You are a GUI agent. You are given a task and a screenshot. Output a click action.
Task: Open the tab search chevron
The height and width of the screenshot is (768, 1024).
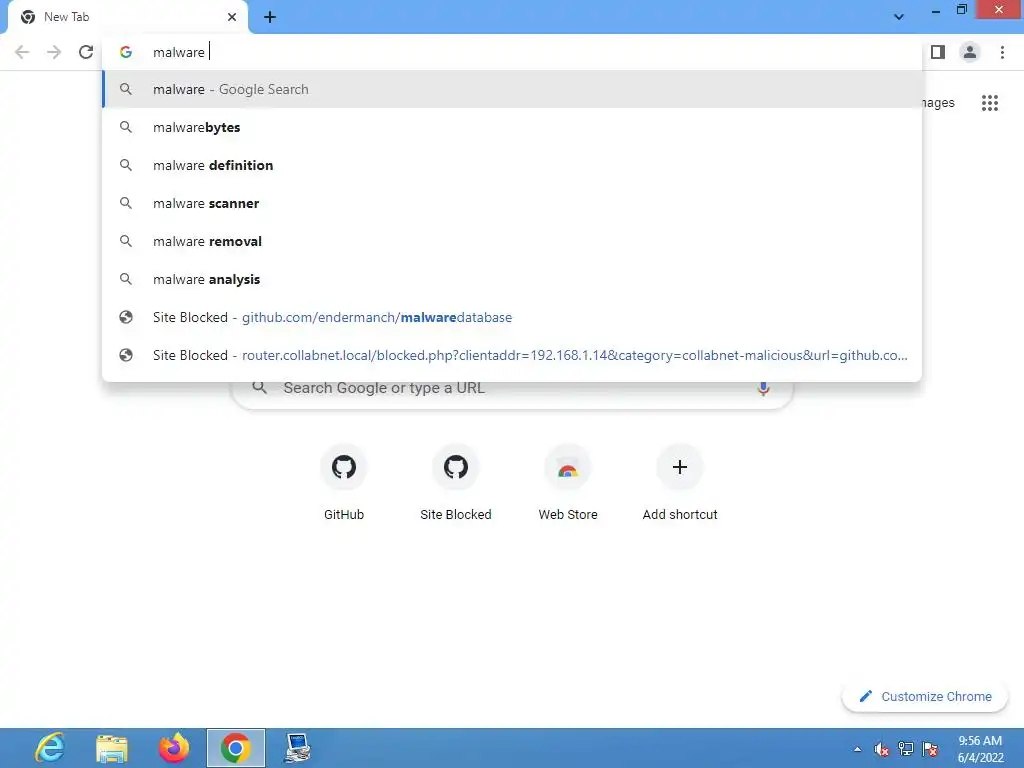[x=899, y=17]
